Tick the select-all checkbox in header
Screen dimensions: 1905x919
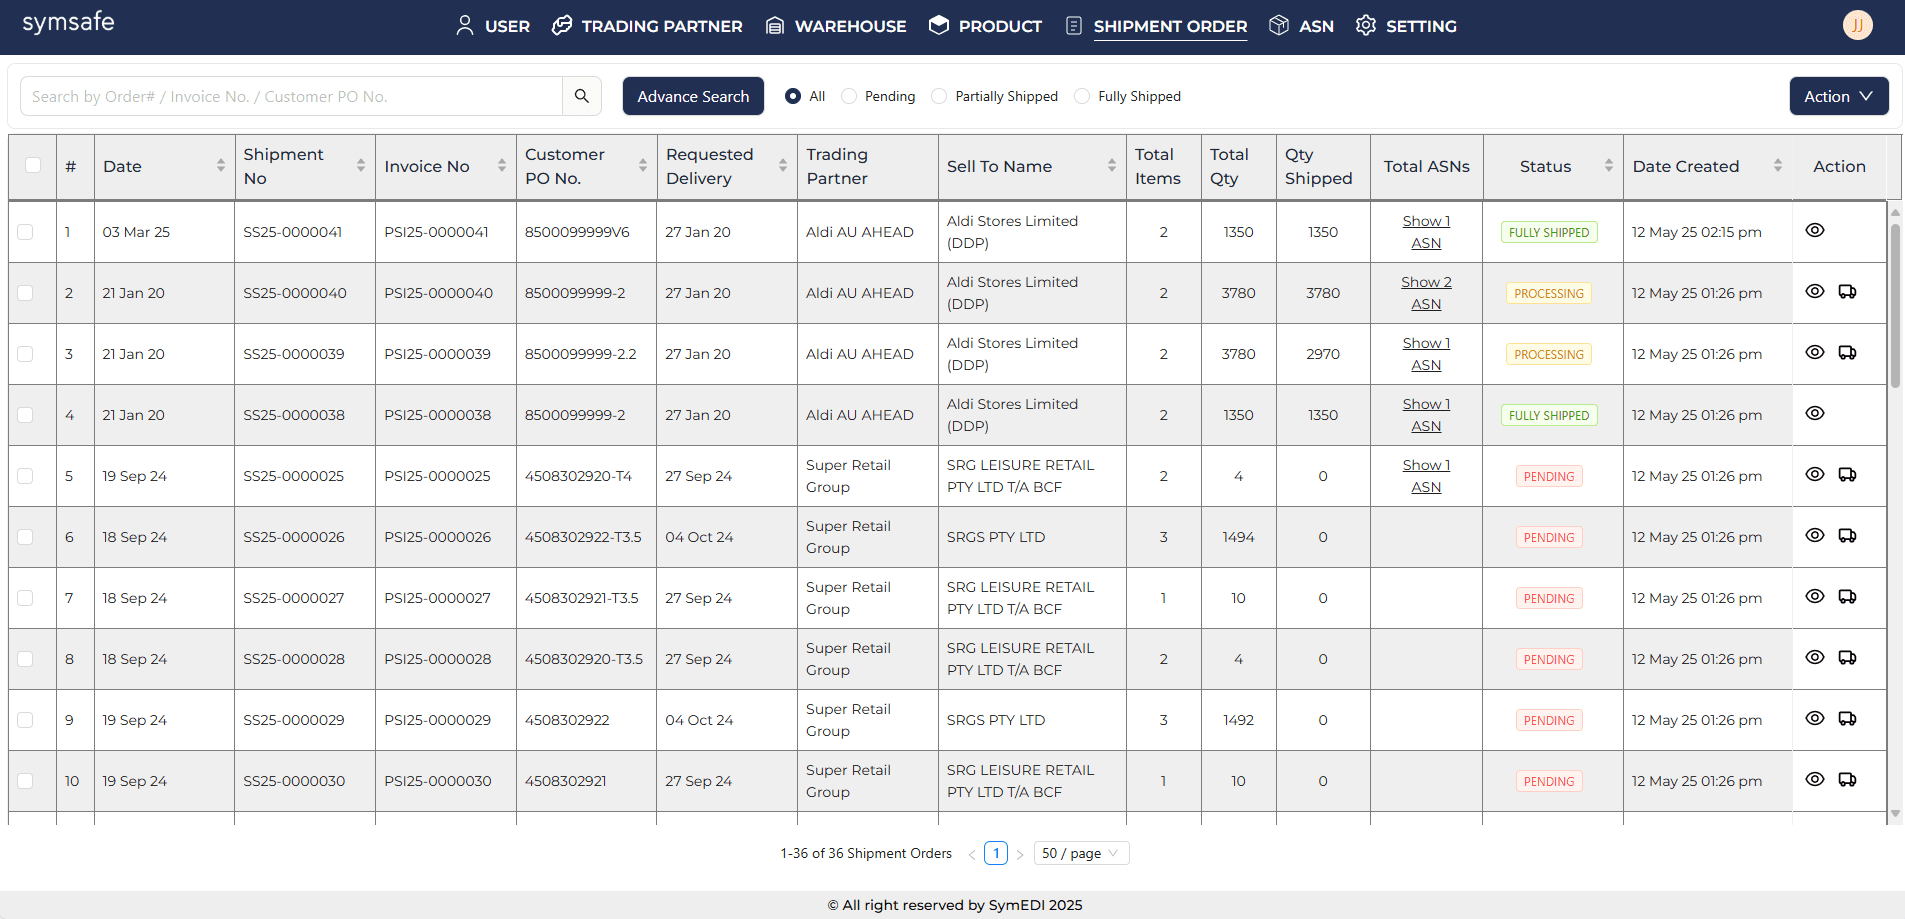(x=33, y=166)
